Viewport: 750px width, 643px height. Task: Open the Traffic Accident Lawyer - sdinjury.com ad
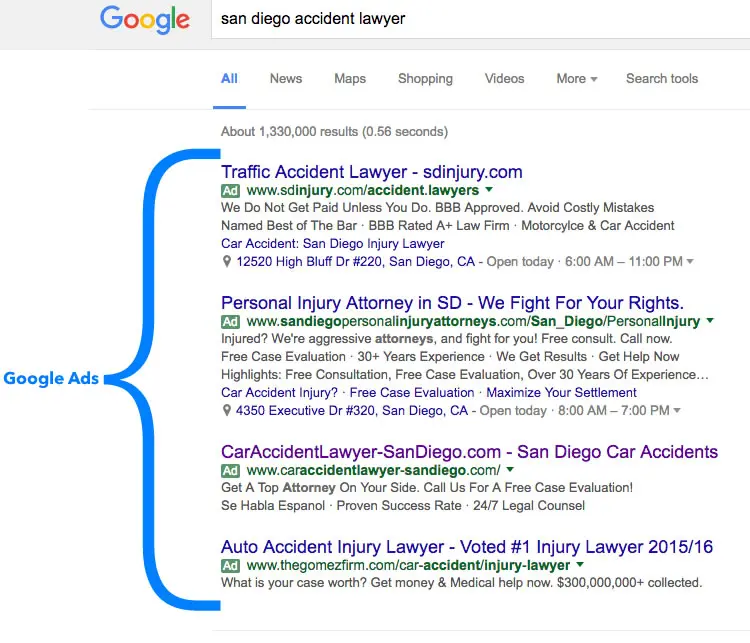point(371,172)
